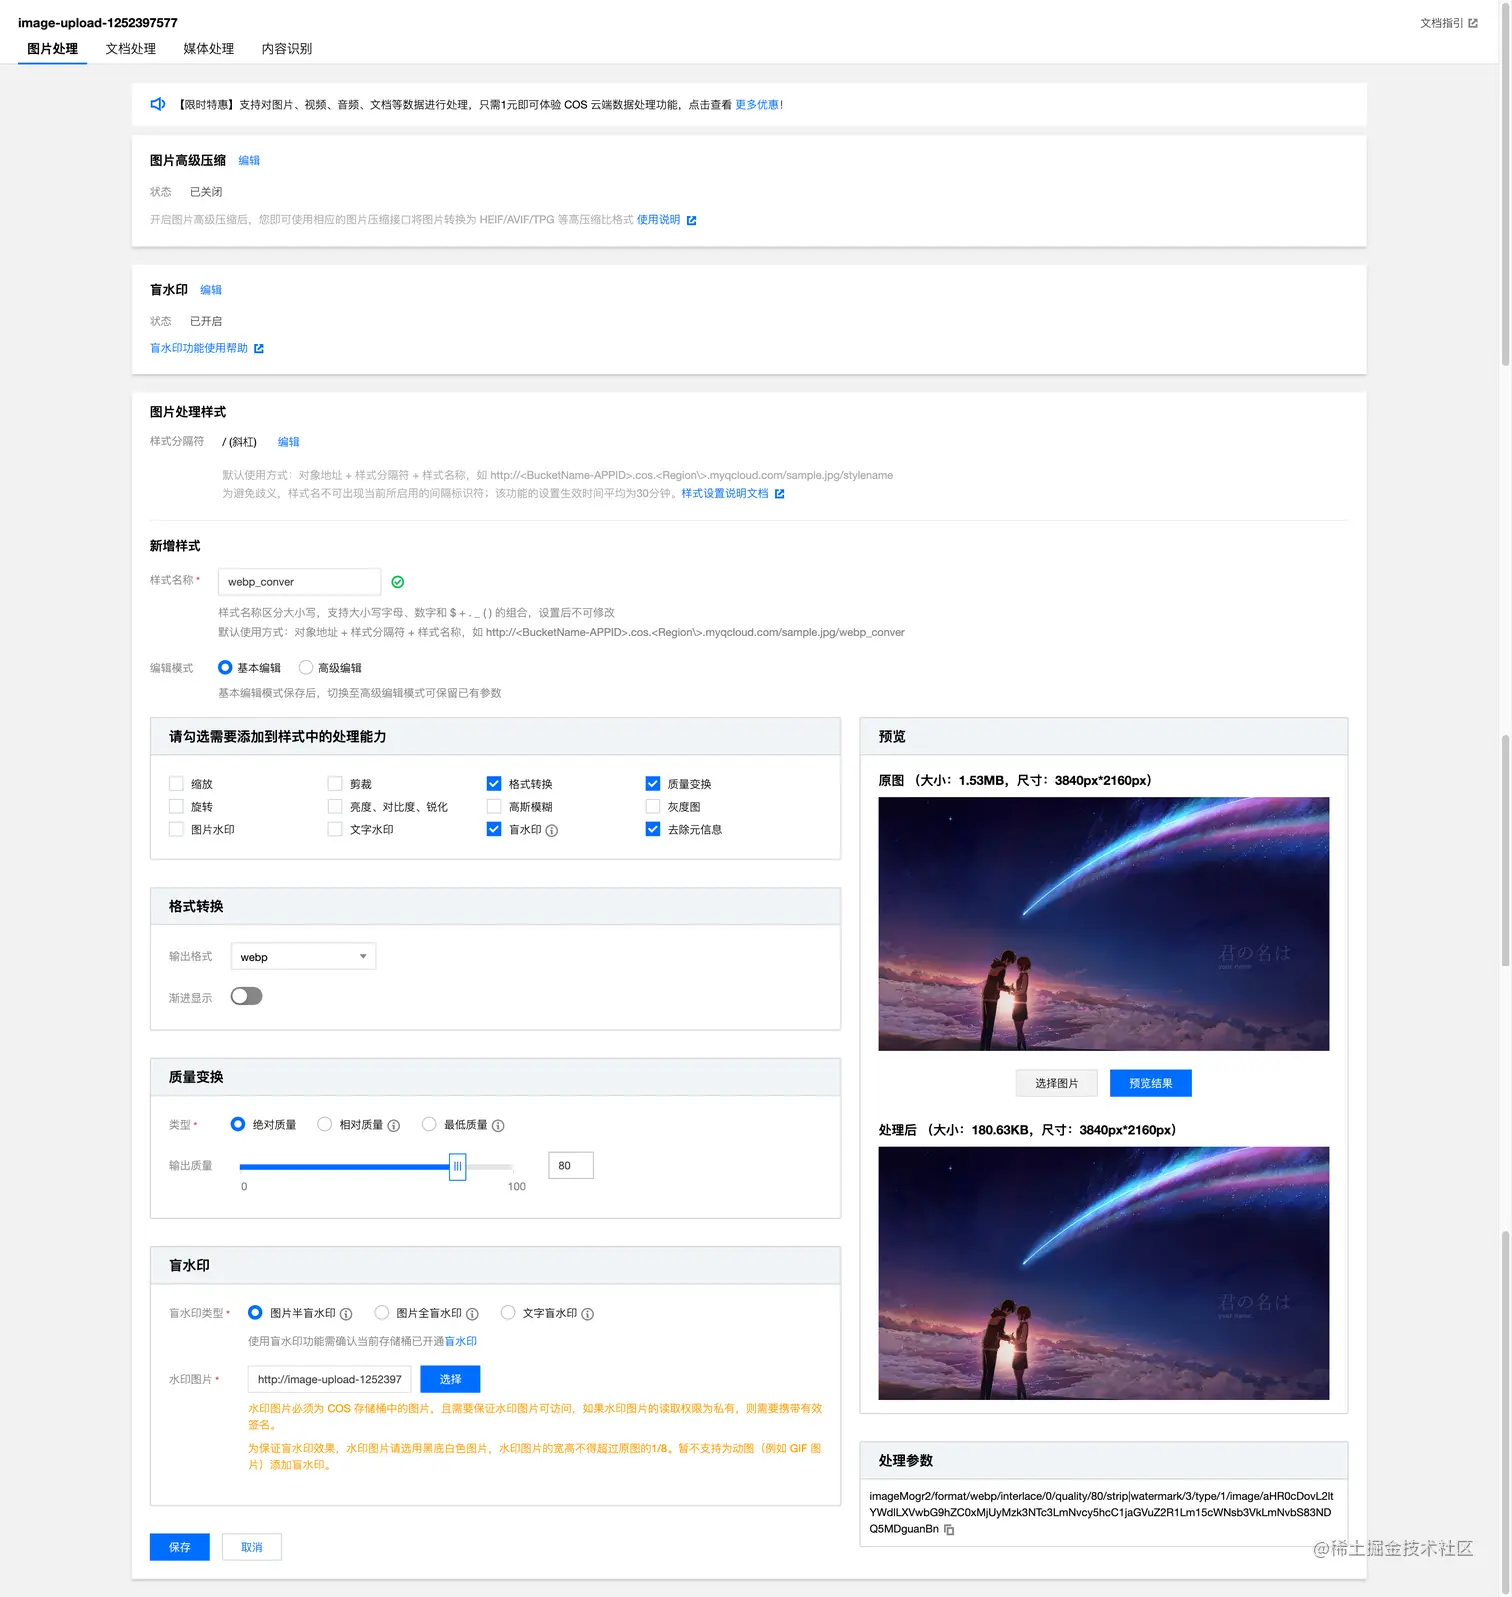Open the 文档处理 tab
Viewport: 1512px width, 1597px height.
[x=130, y=48]
